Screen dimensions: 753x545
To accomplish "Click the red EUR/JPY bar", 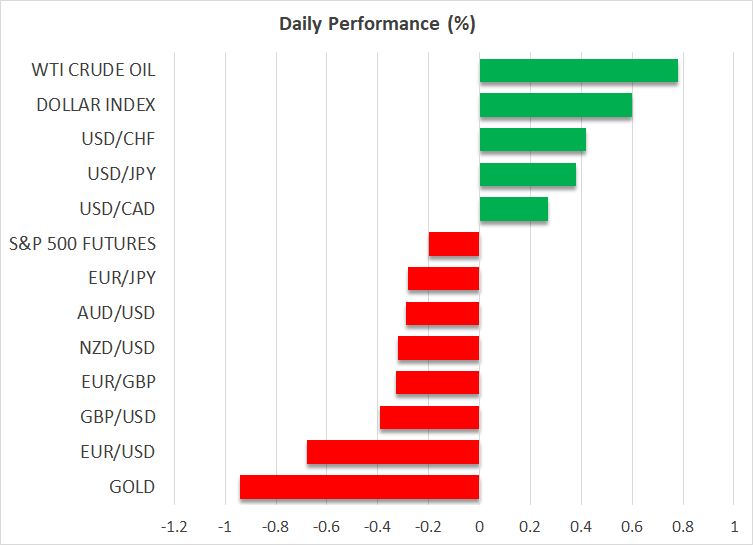I will point(443,279).
